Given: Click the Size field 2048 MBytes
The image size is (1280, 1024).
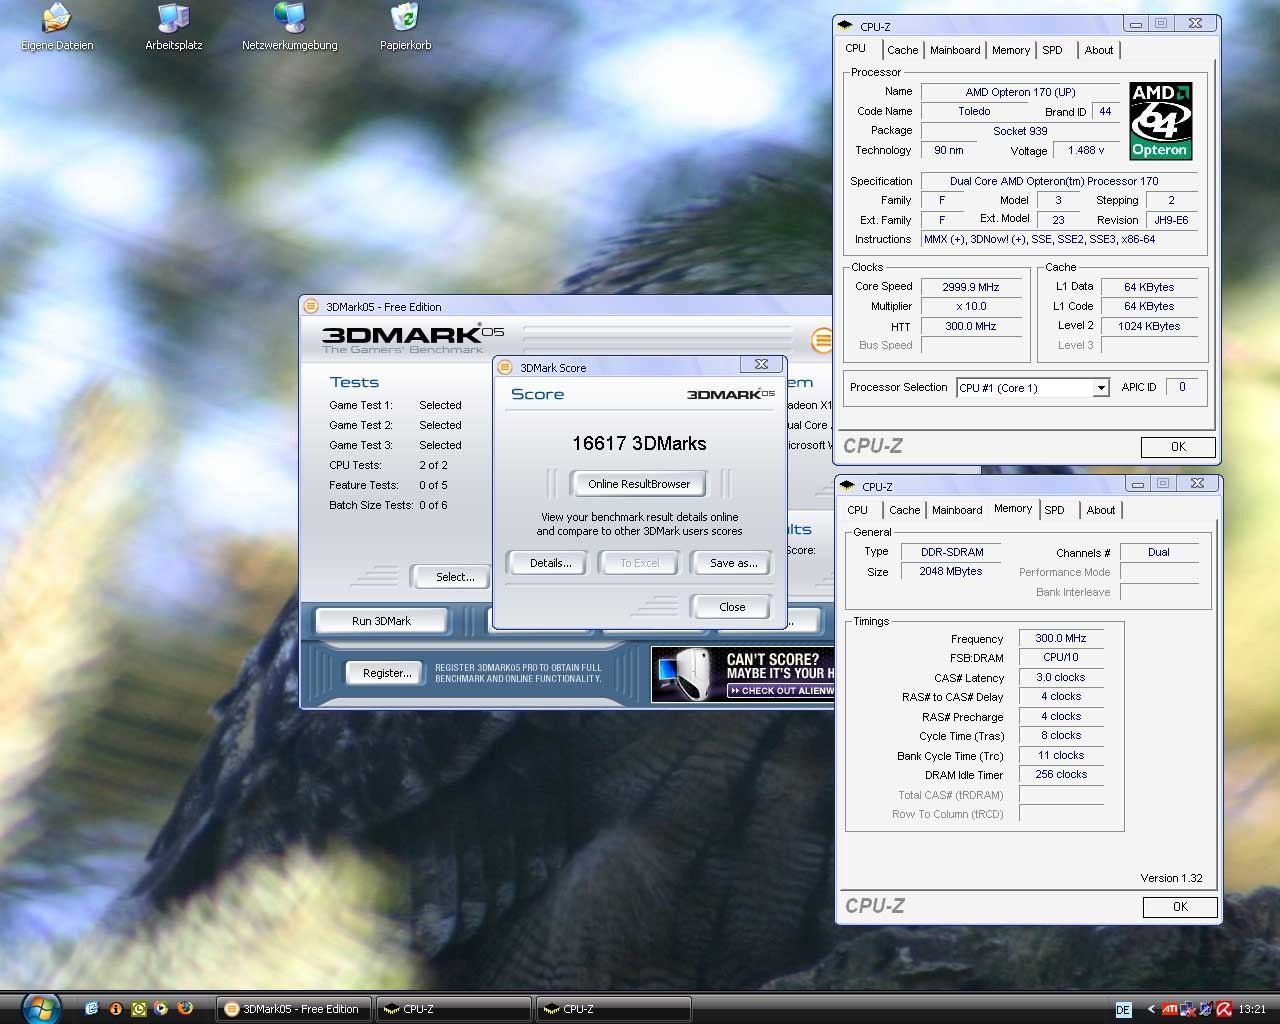Looking at the screenshot, I should coord(951,571).
